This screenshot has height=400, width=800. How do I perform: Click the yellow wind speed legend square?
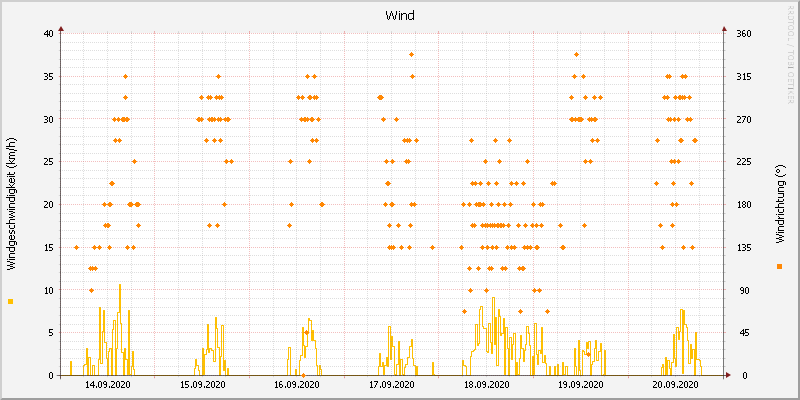(11, 302)
